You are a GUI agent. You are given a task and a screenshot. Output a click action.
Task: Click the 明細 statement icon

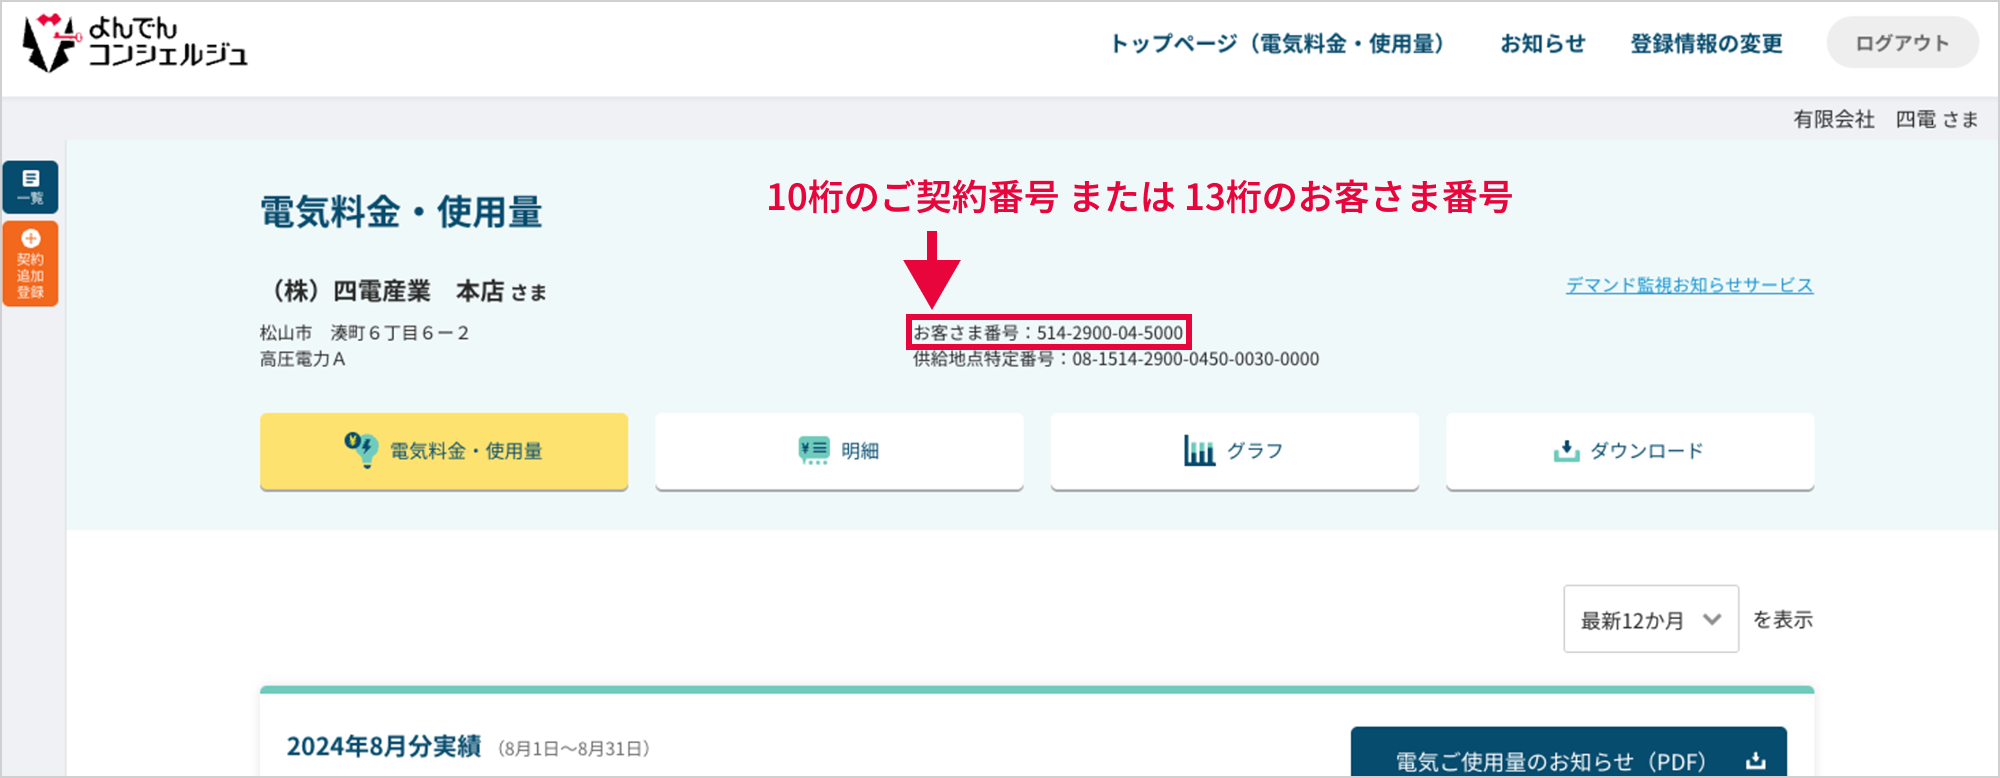(x=814, y=450)
